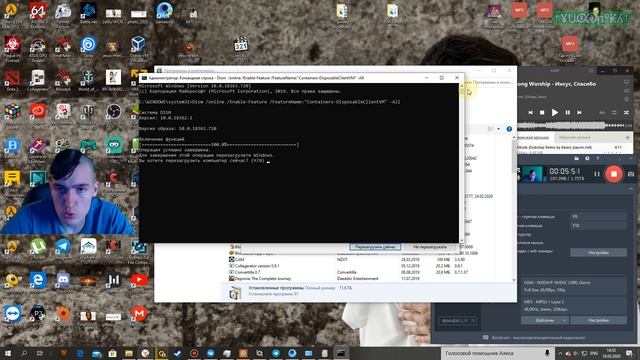Select the uTorrent desktop icon
The width and height of the screenshot is (640, 360).
pyautogui.click(x=38, y=248)
